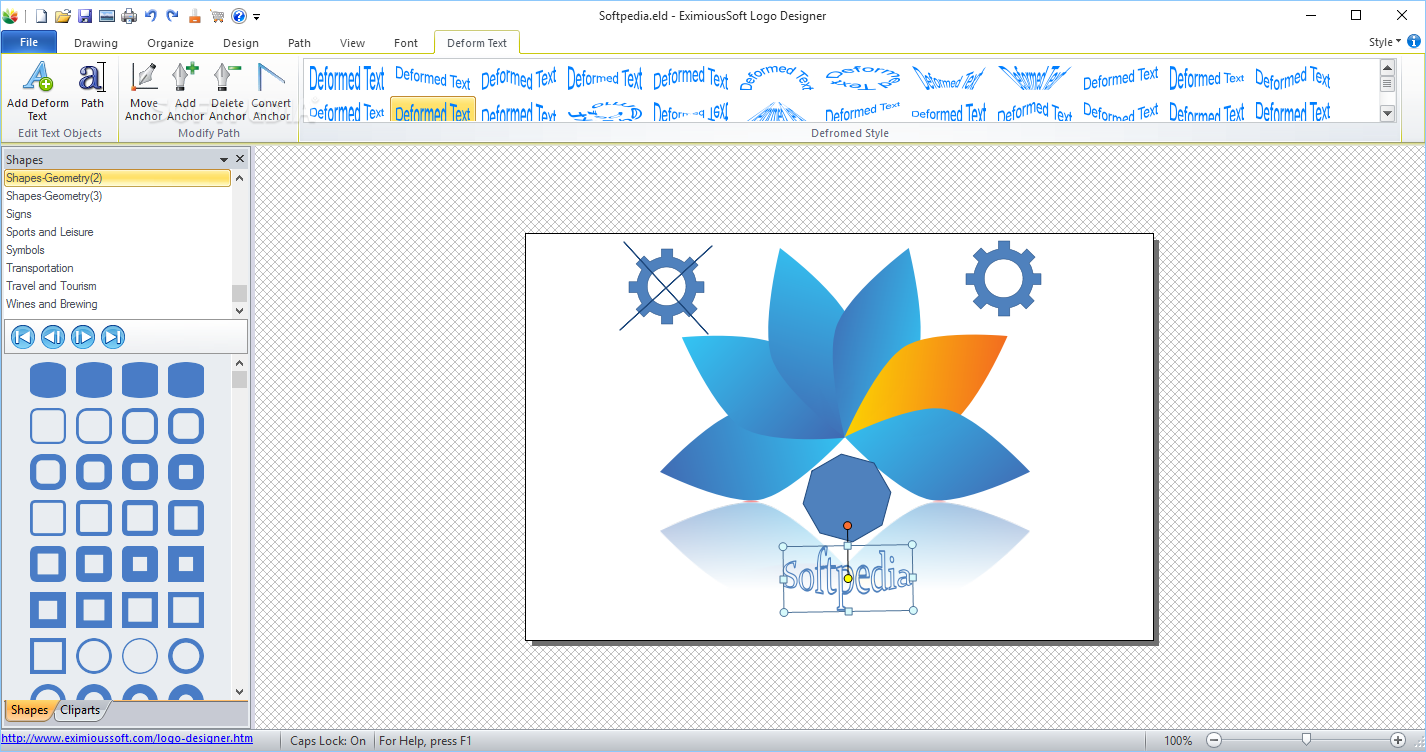Select the orange petal of the logo

925,381
